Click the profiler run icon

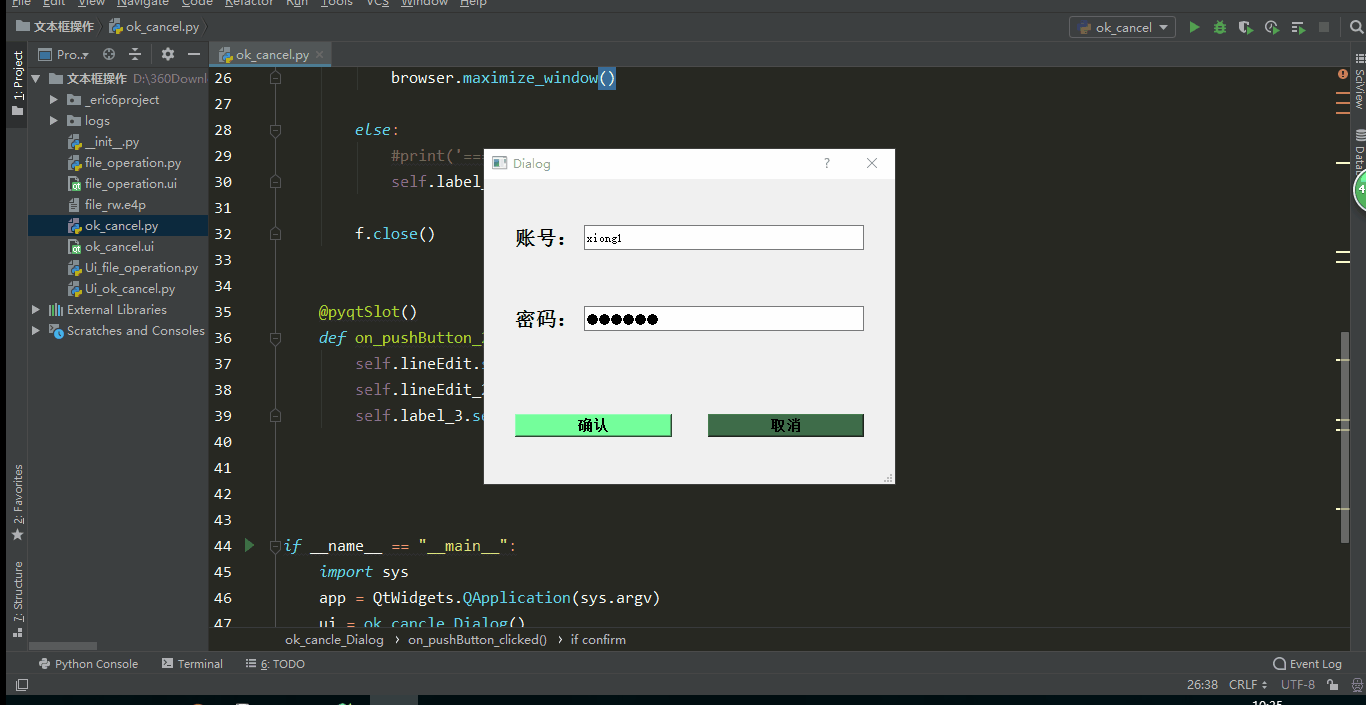coord(1272,28)
